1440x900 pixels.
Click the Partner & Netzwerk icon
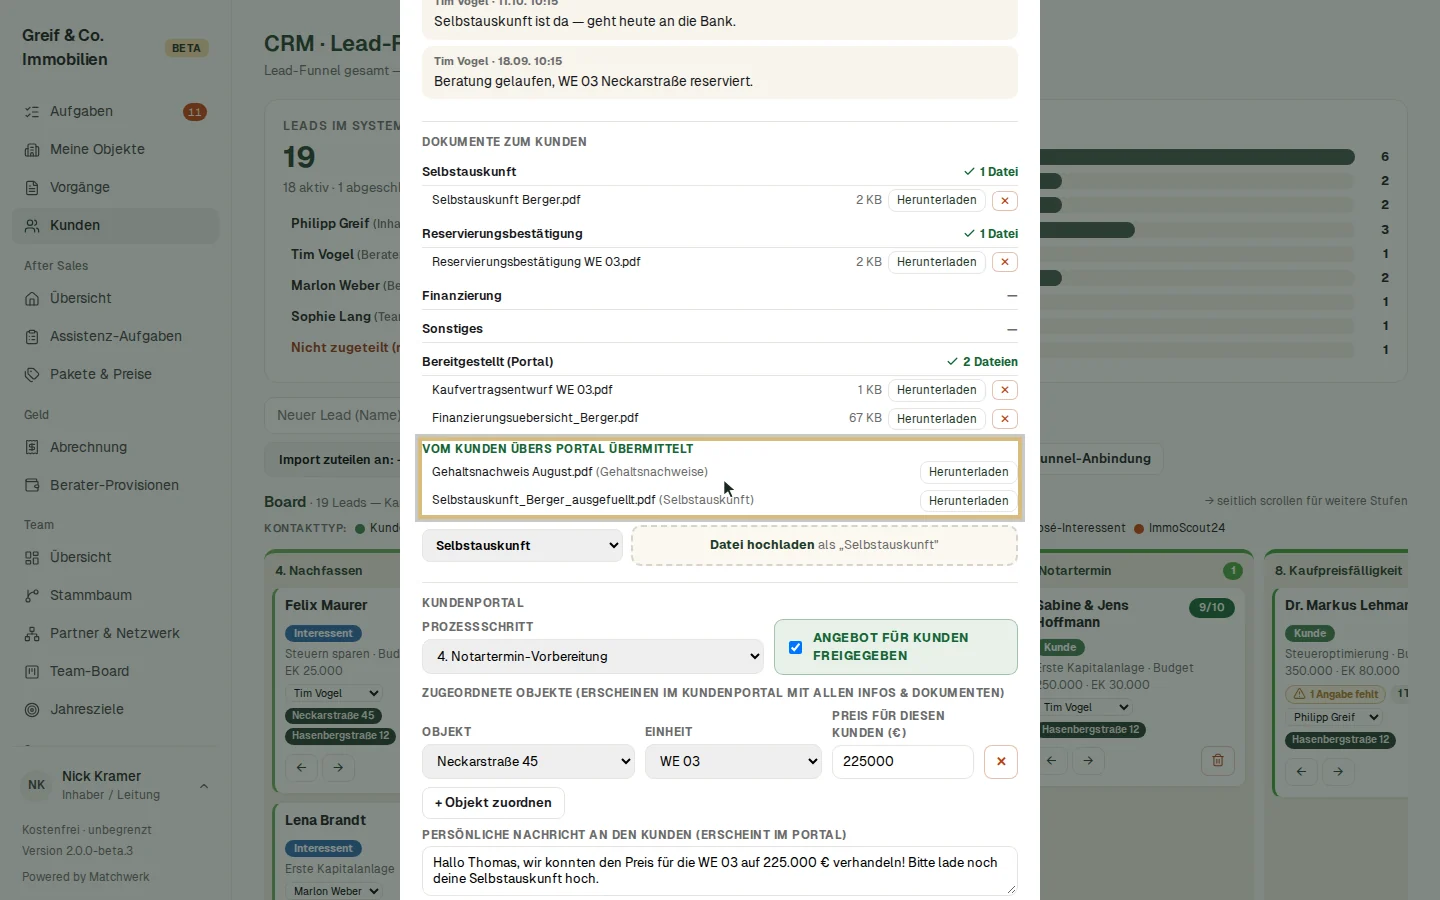[32, 634]
